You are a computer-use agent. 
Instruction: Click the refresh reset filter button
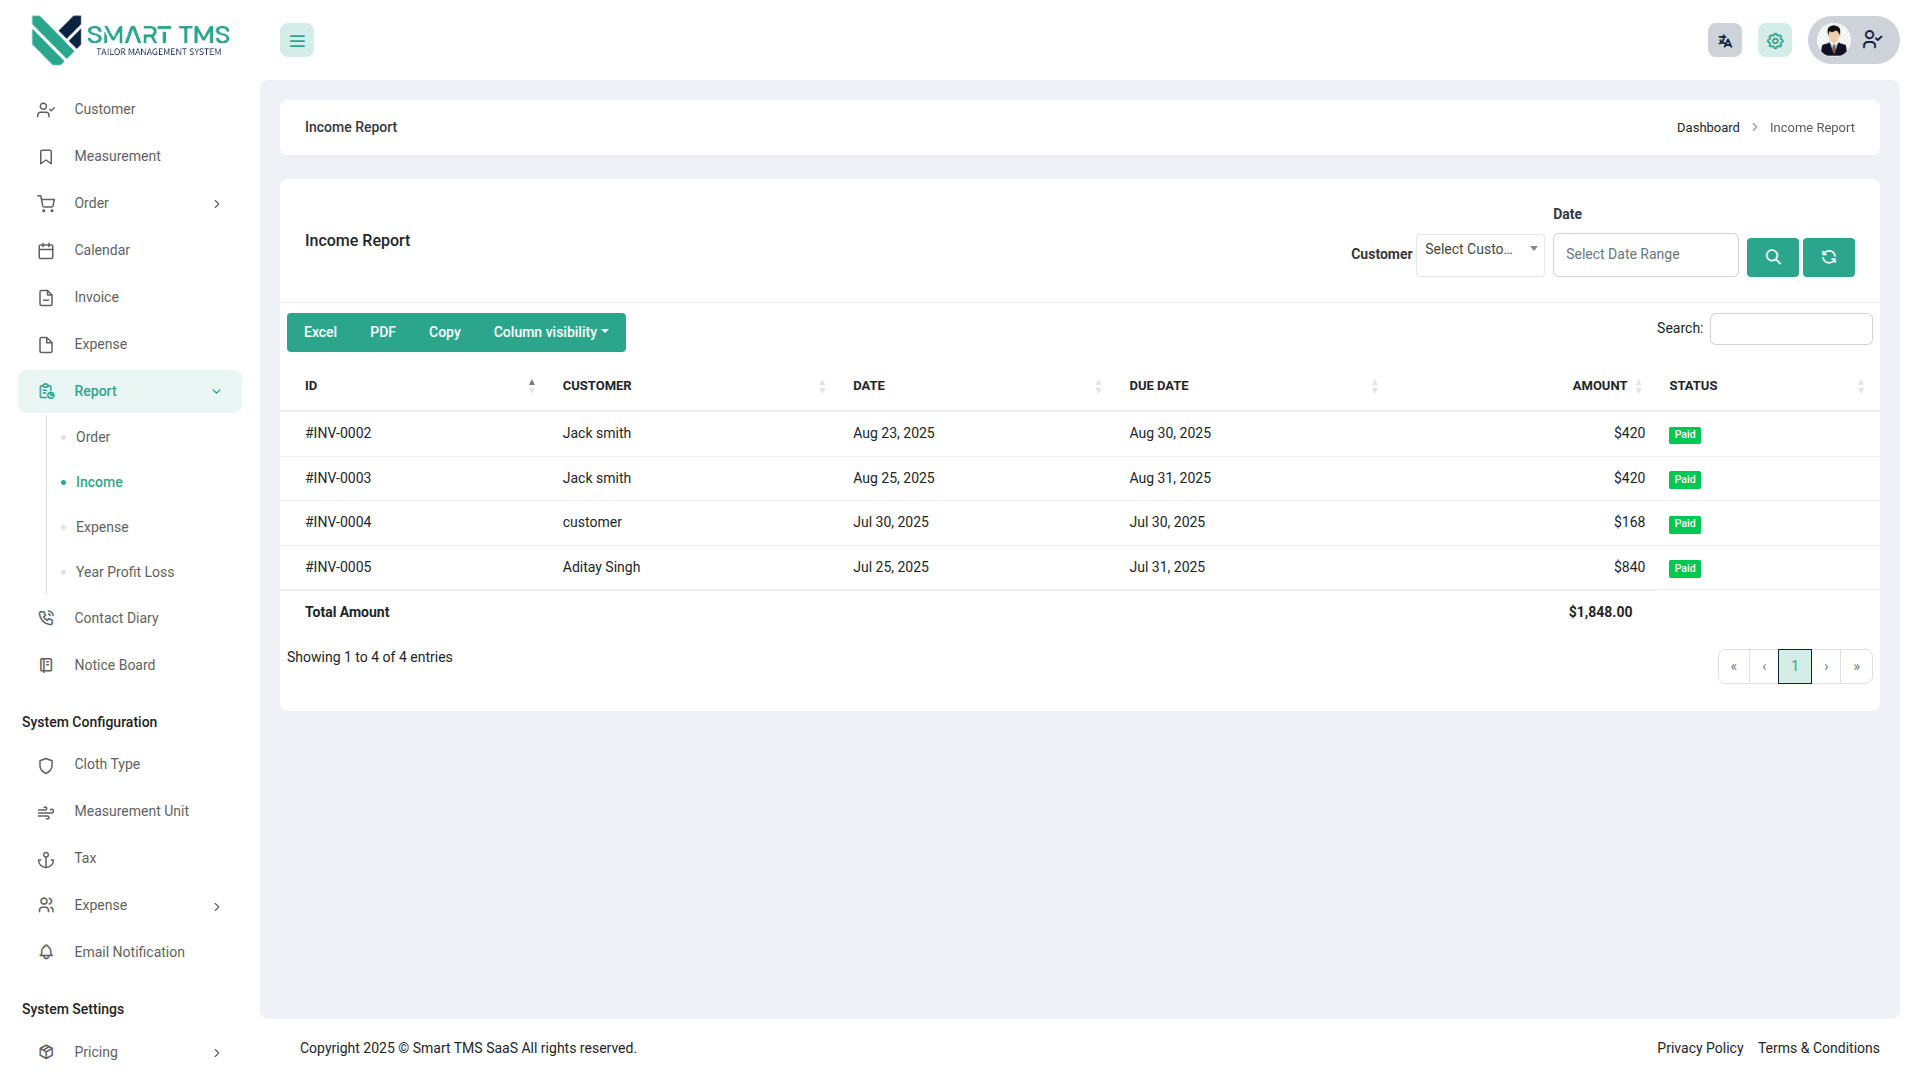[1828, 257]
